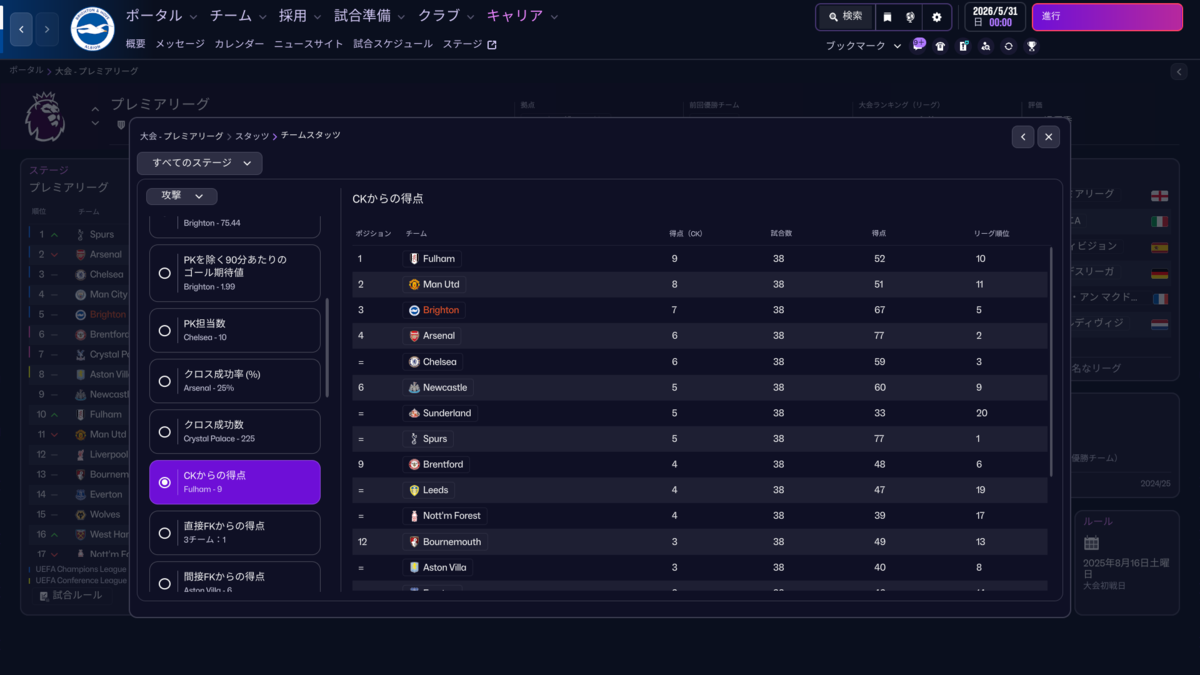This screenshot has height=675, width=1200.
Task: Select PK担当数 stat radio
Action: (165, 330)
